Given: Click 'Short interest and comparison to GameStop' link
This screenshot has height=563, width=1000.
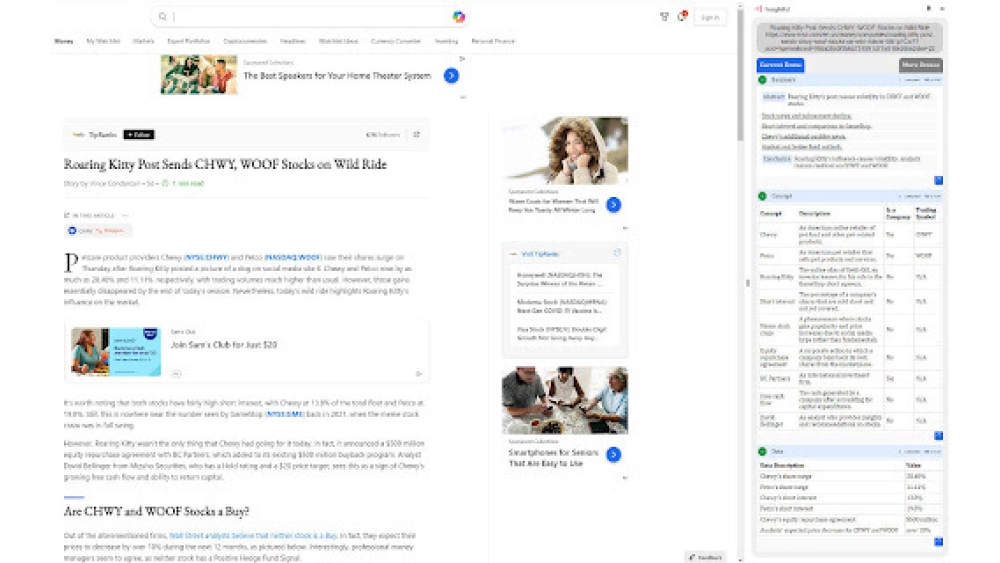Looking at the screenshot, I should click(816, 126).
